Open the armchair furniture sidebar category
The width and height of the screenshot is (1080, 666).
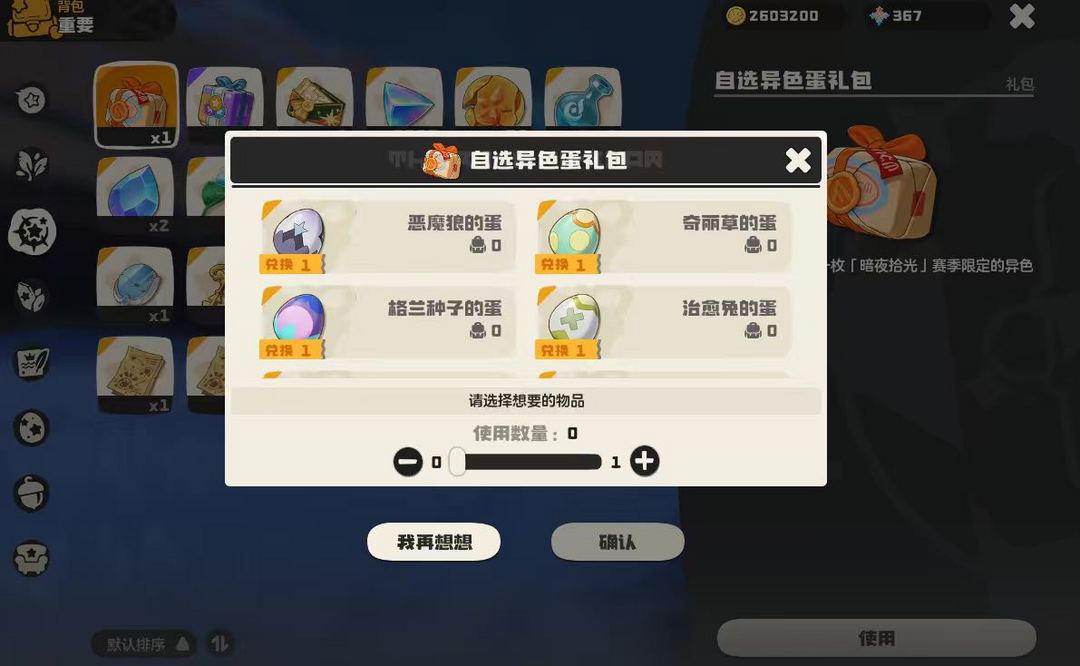coord(32,558)
